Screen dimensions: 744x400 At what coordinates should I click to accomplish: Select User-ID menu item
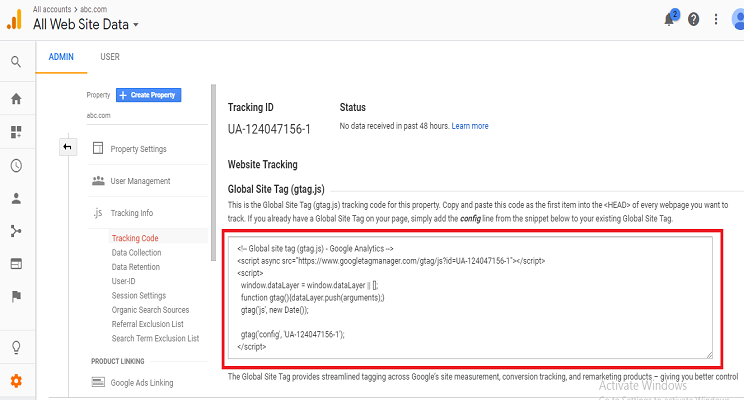click(x=123, y=281)
